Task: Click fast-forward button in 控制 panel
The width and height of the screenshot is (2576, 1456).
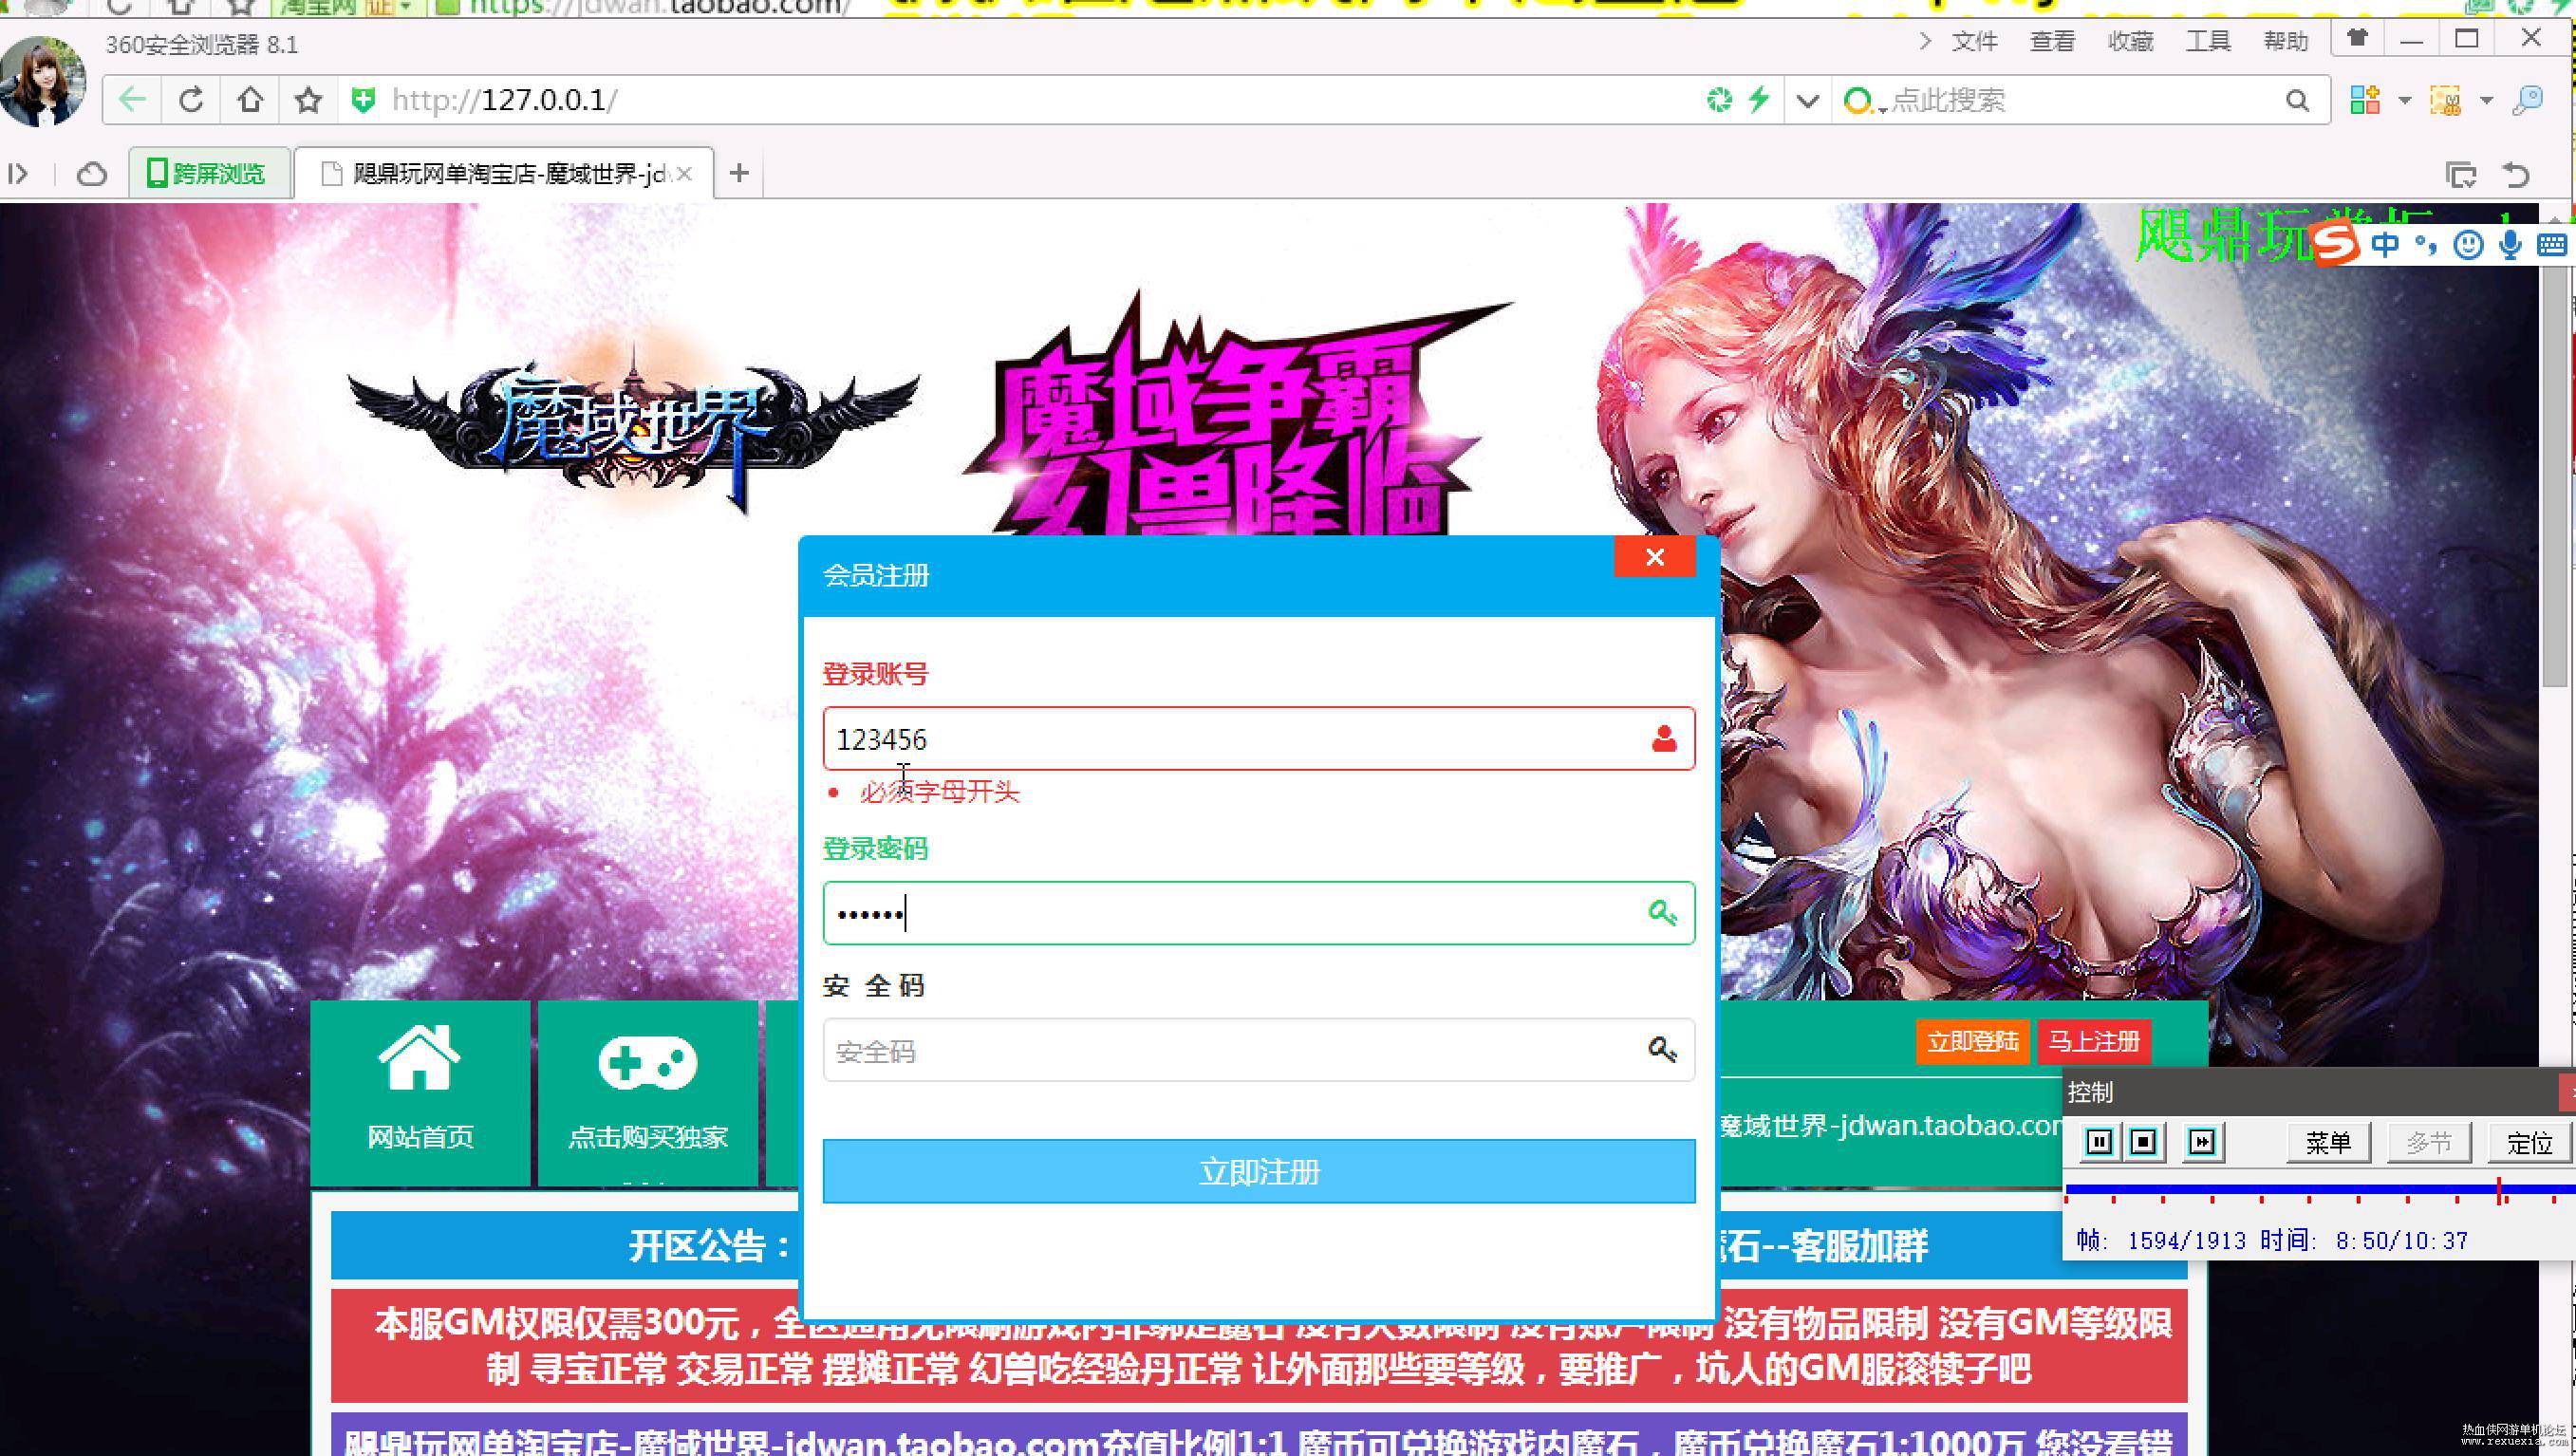Action: pos(2201,1142)
